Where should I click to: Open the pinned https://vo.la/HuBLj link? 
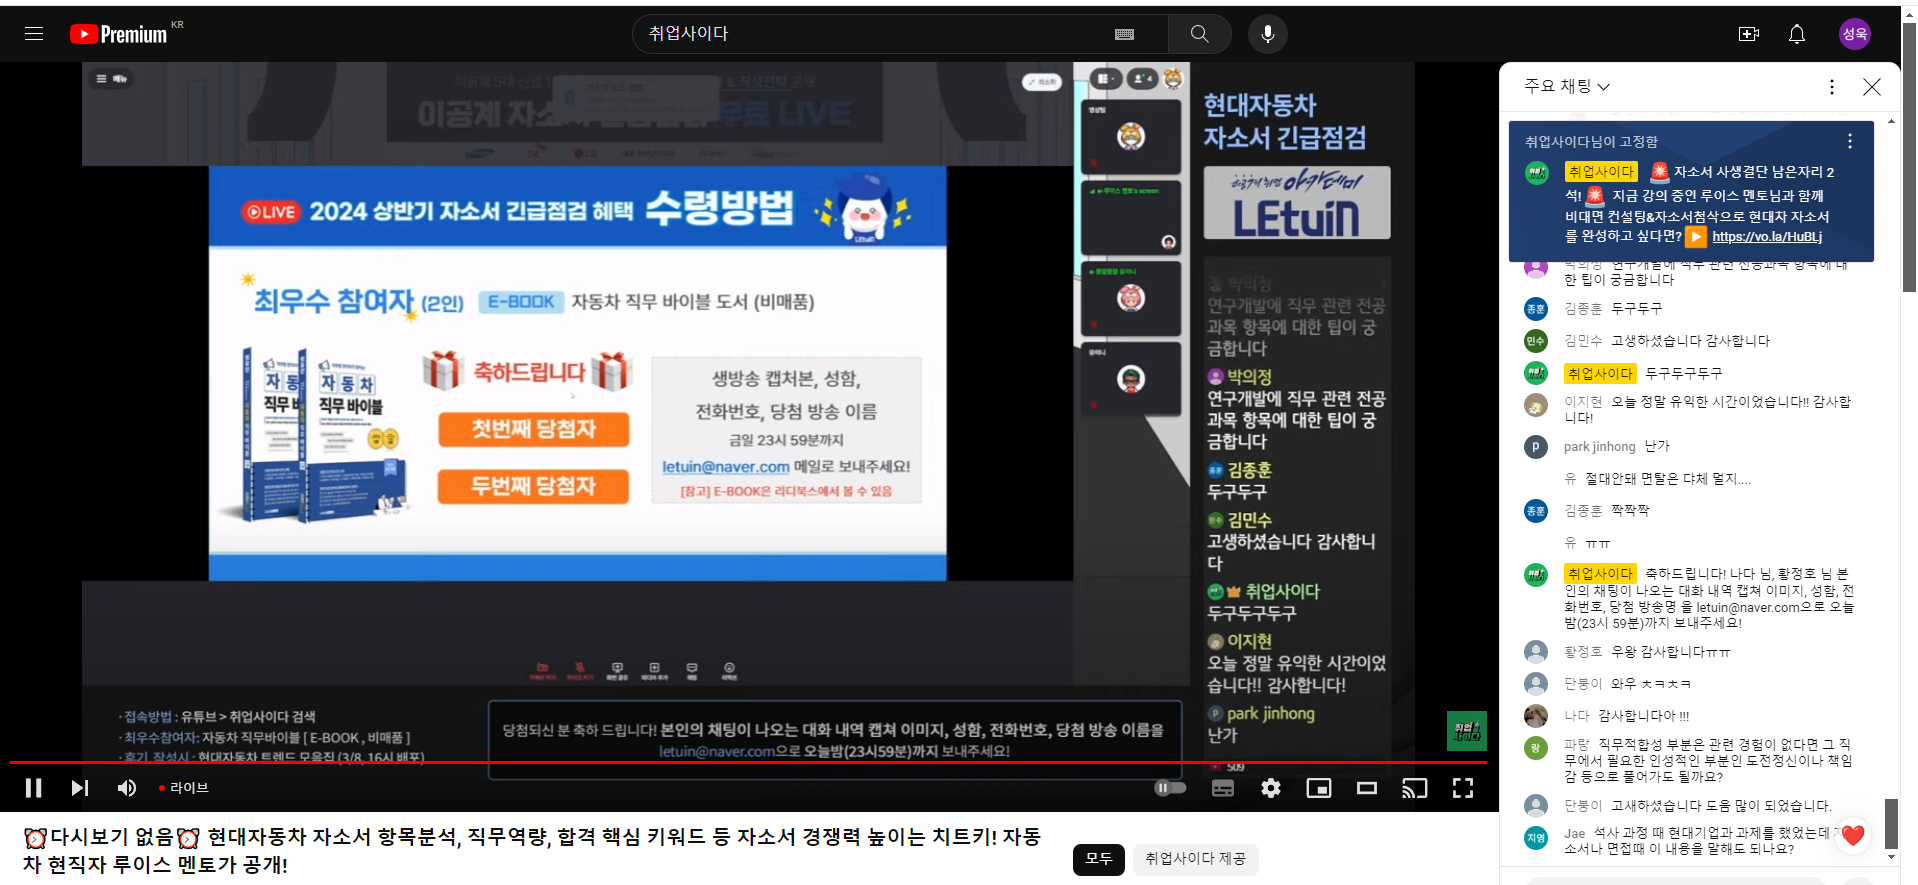1767,237
